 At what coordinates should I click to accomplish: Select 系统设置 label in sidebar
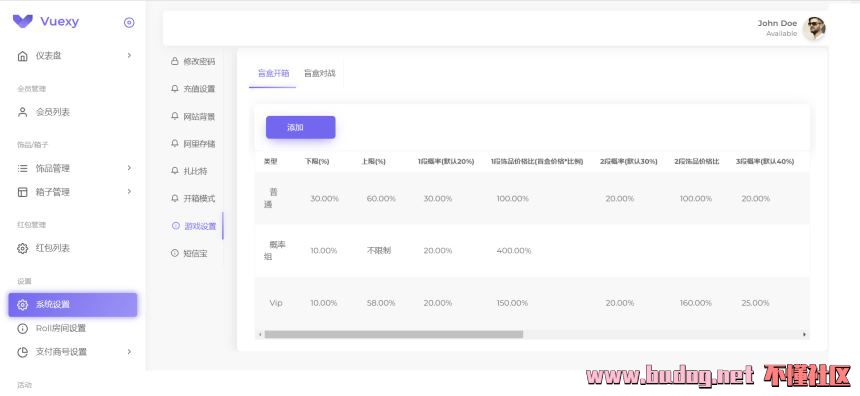(x=53, y=305)
